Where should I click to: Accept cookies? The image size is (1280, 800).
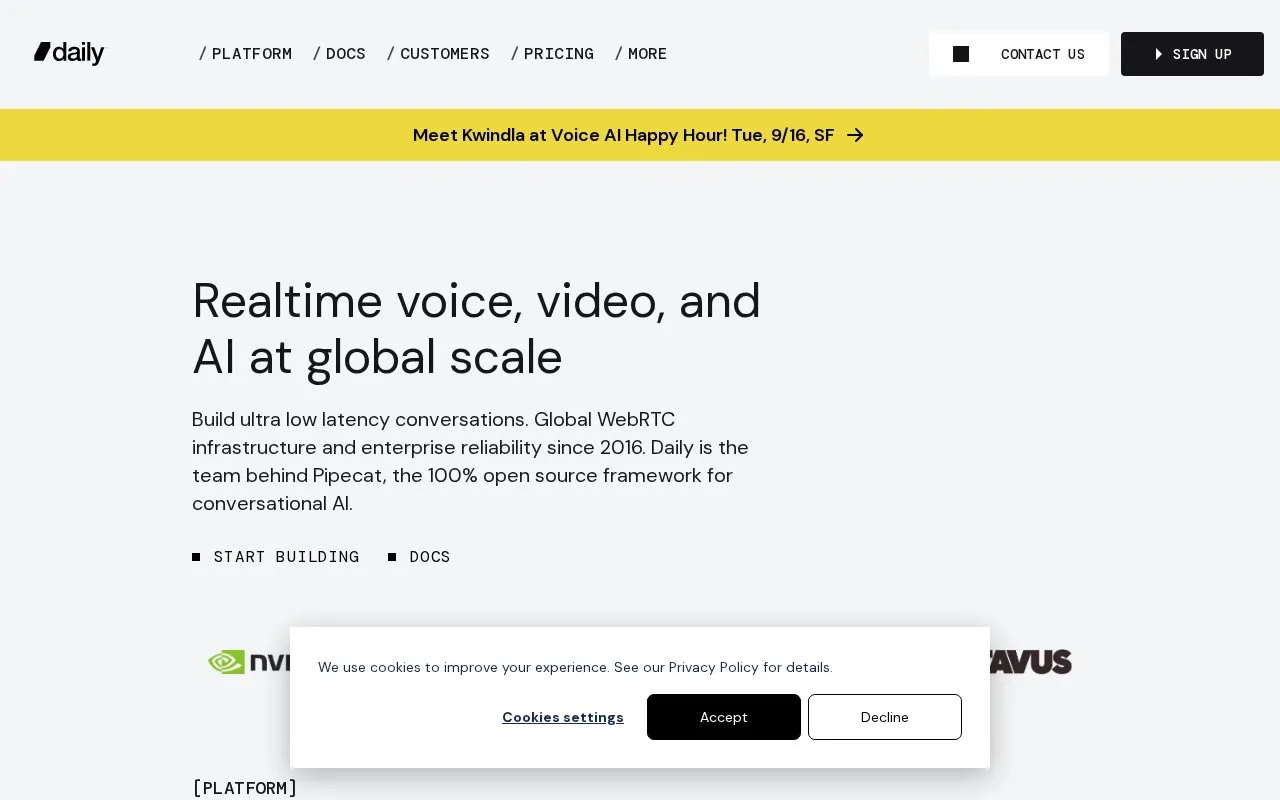[x=724, y=717]
